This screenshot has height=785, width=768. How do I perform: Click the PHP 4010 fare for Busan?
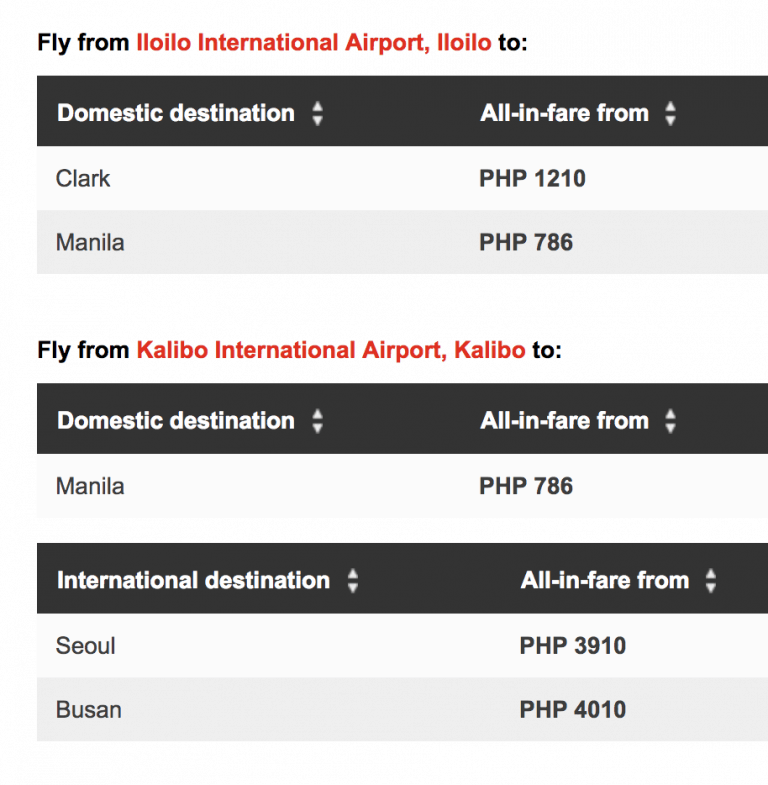click(572, 710)
